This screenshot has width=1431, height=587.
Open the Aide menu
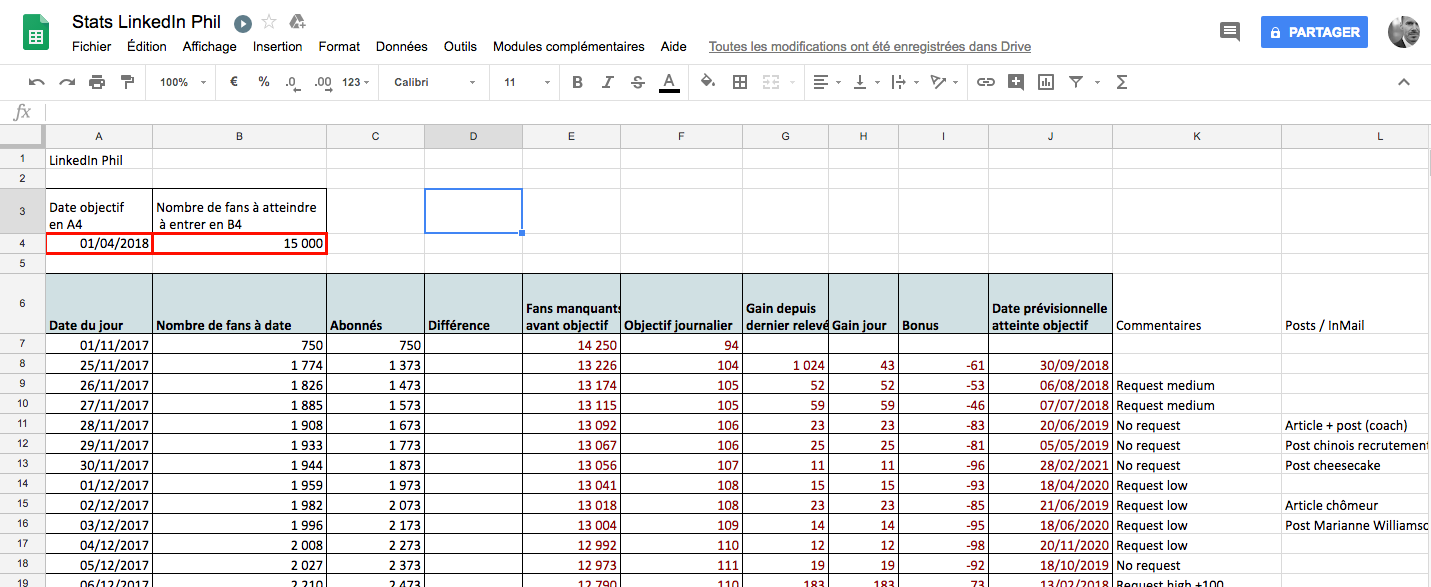[674, 47]
